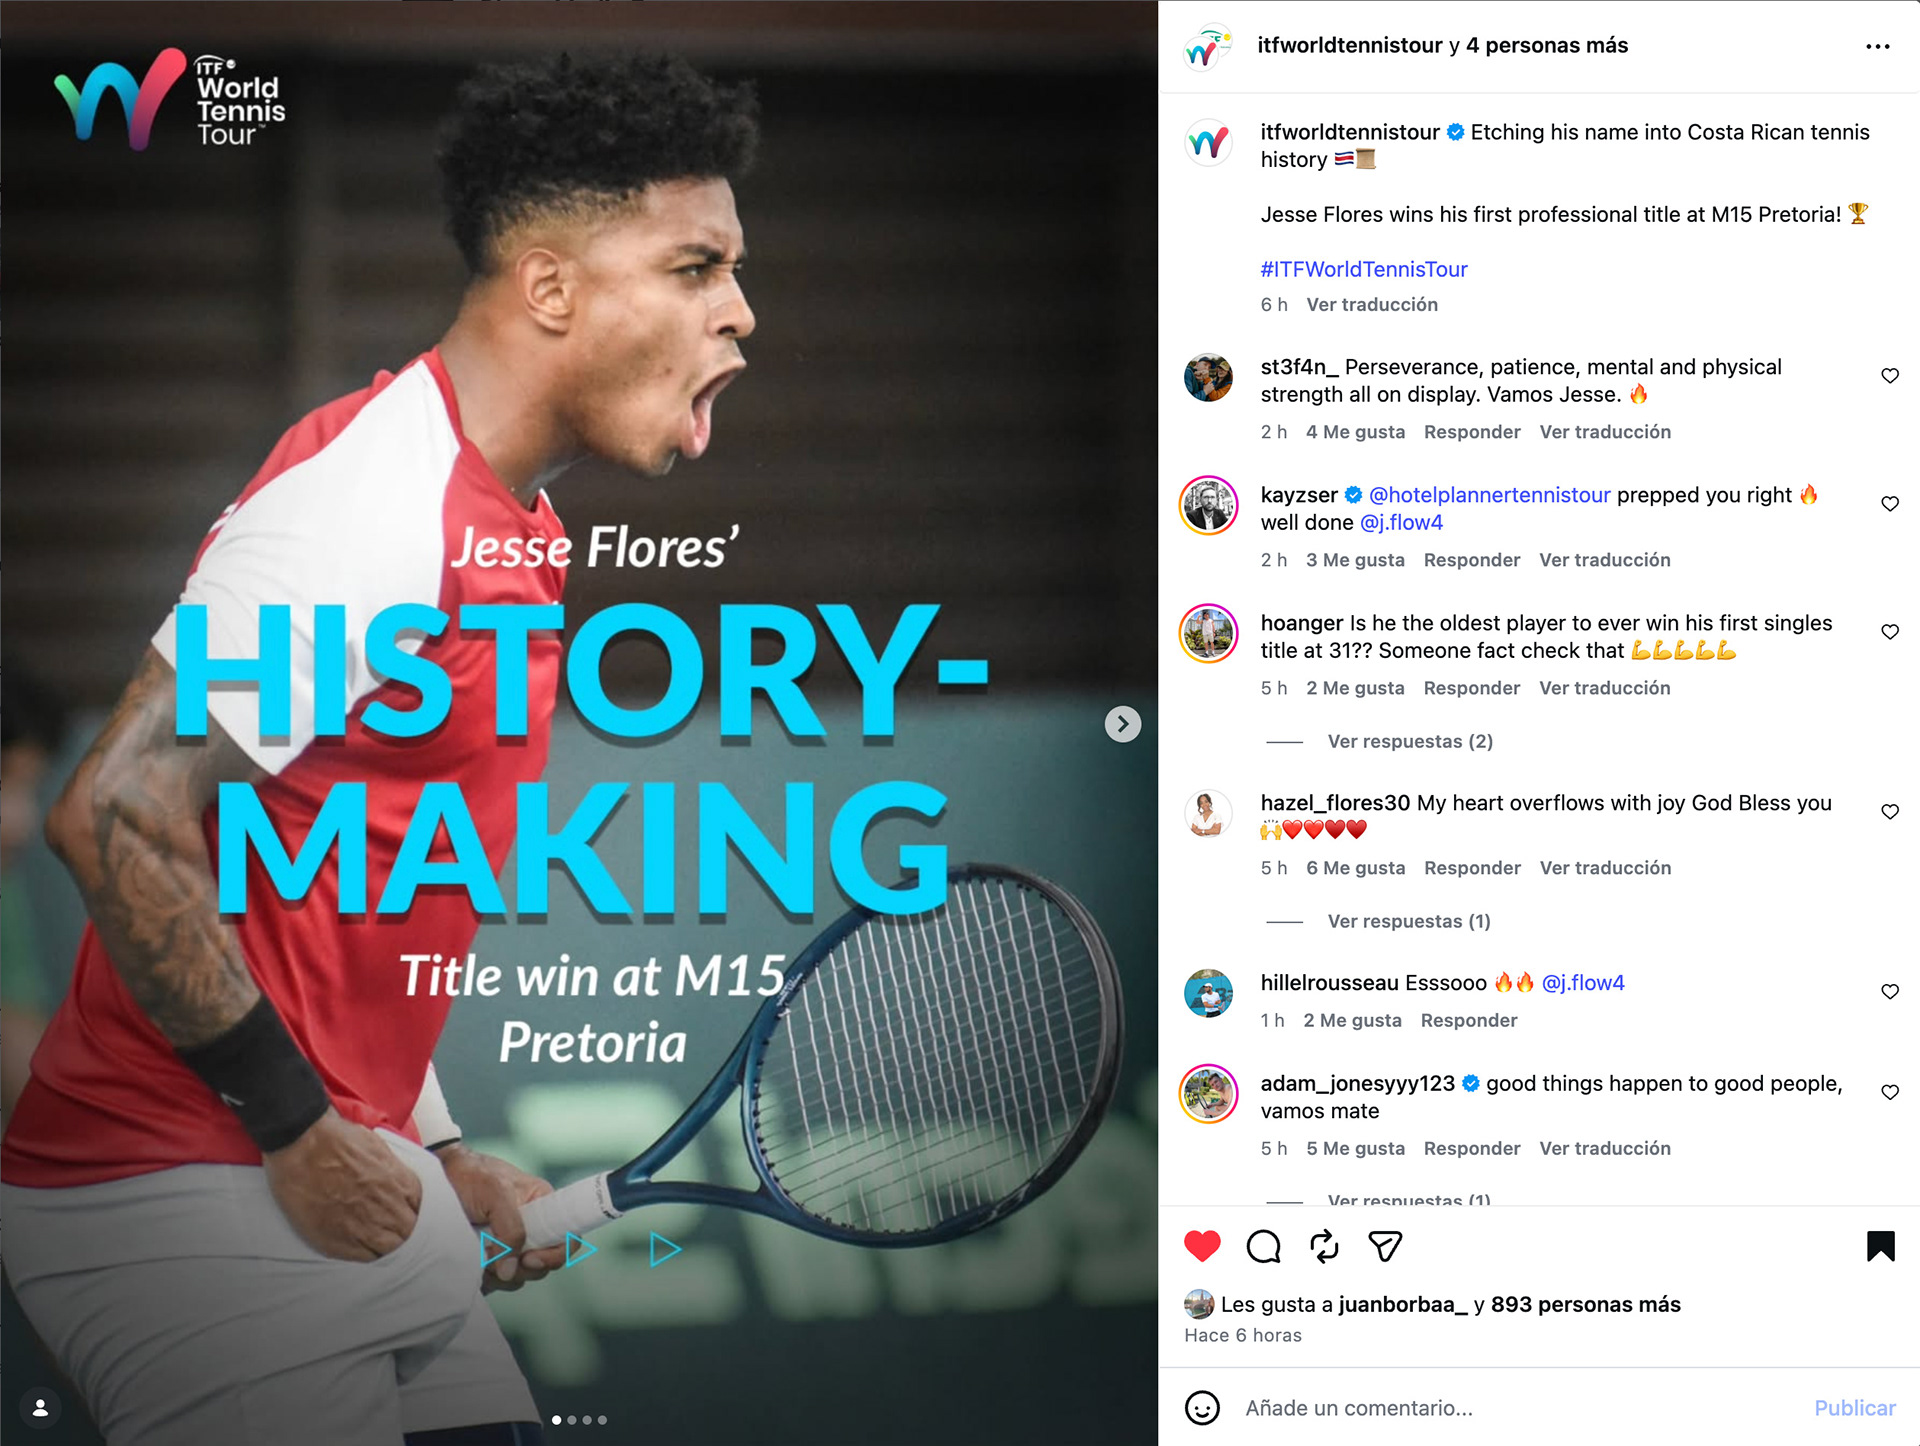Image resolution: width=1920 pixels, height=1446 pixels.
Task: Share post via paper plane icon
Action: [x=1385, y=1246]
